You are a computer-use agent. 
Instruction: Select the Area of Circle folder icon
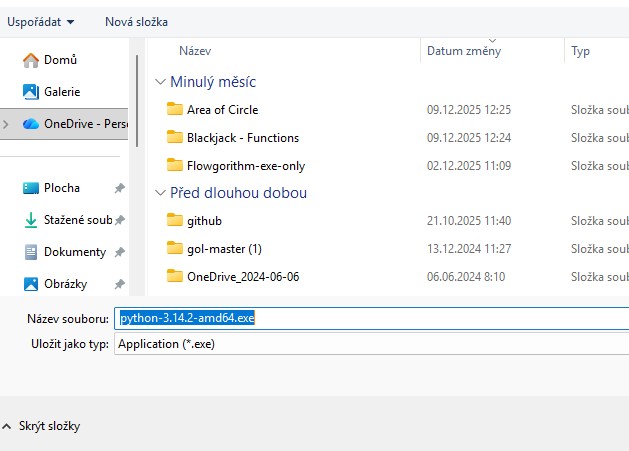[174, 109]
